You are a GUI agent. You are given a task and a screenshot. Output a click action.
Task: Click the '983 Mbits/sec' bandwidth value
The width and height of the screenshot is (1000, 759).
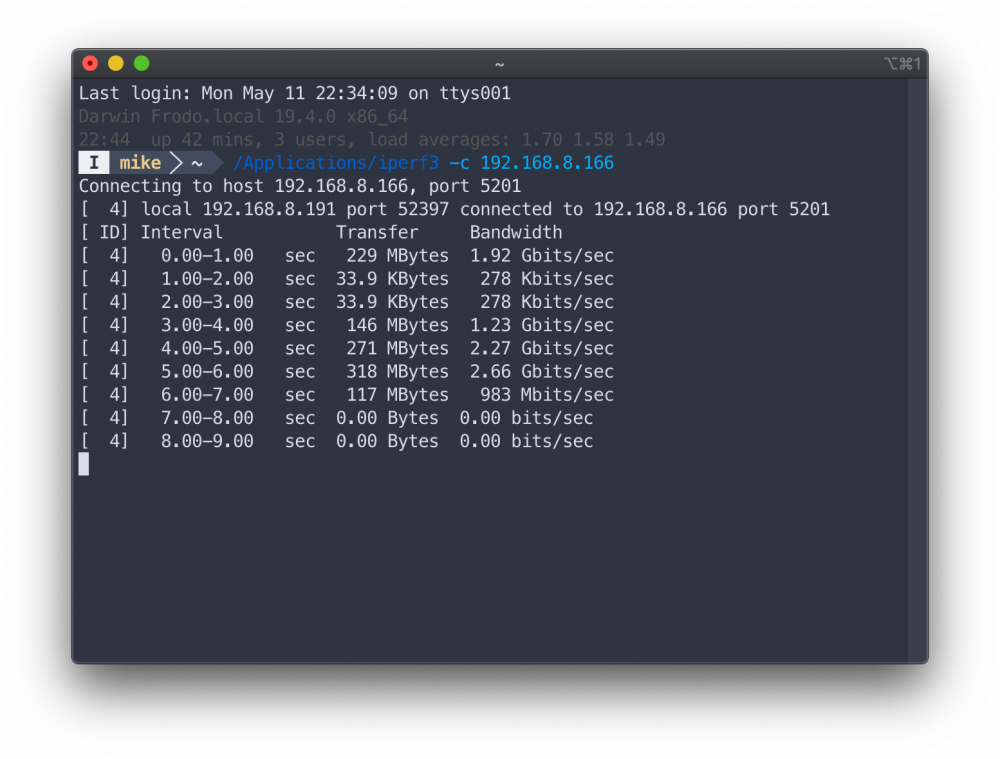pos(547,395)
